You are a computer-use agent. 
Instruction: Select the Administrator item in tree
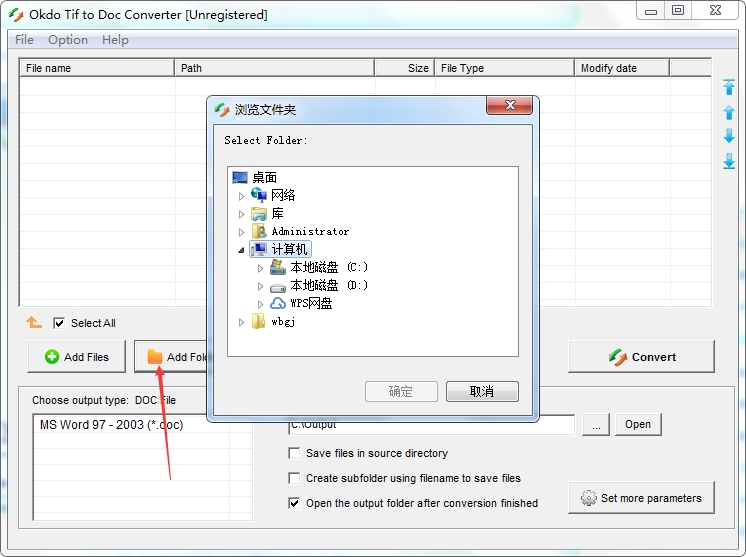pyautogui.click(x=310, y=232)
